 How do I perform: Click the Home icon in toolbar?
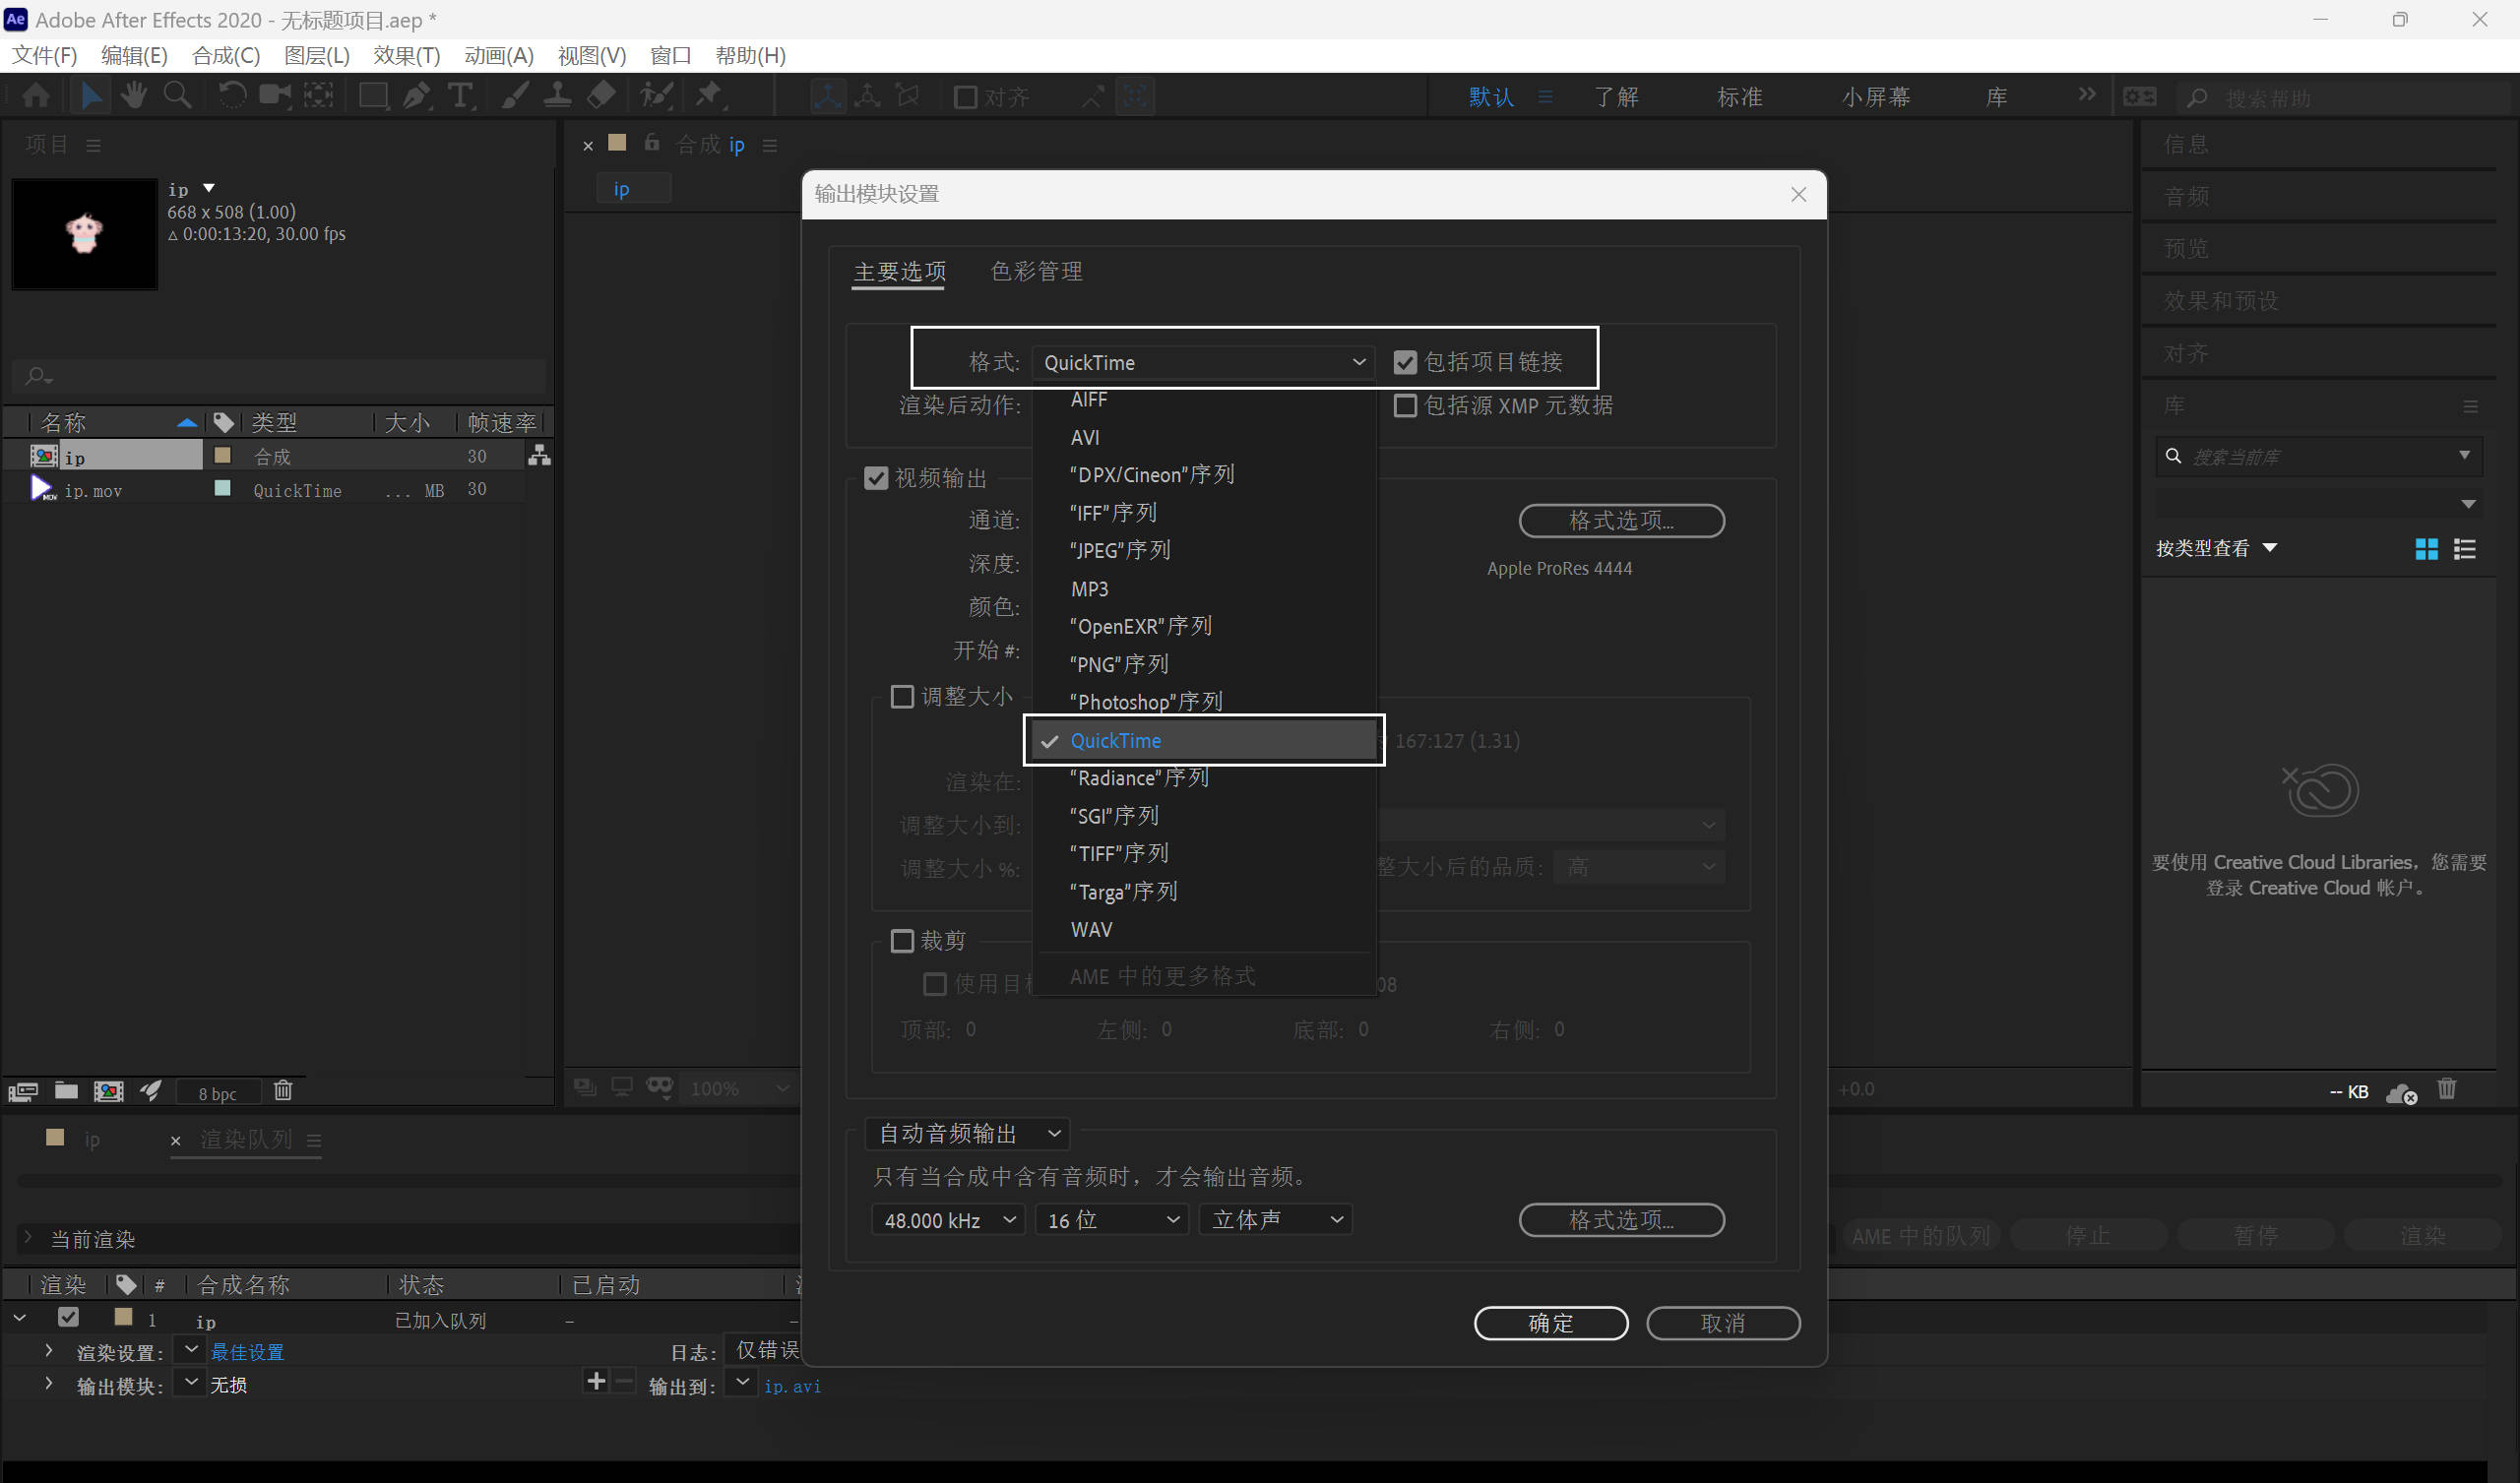pos(36,96)
